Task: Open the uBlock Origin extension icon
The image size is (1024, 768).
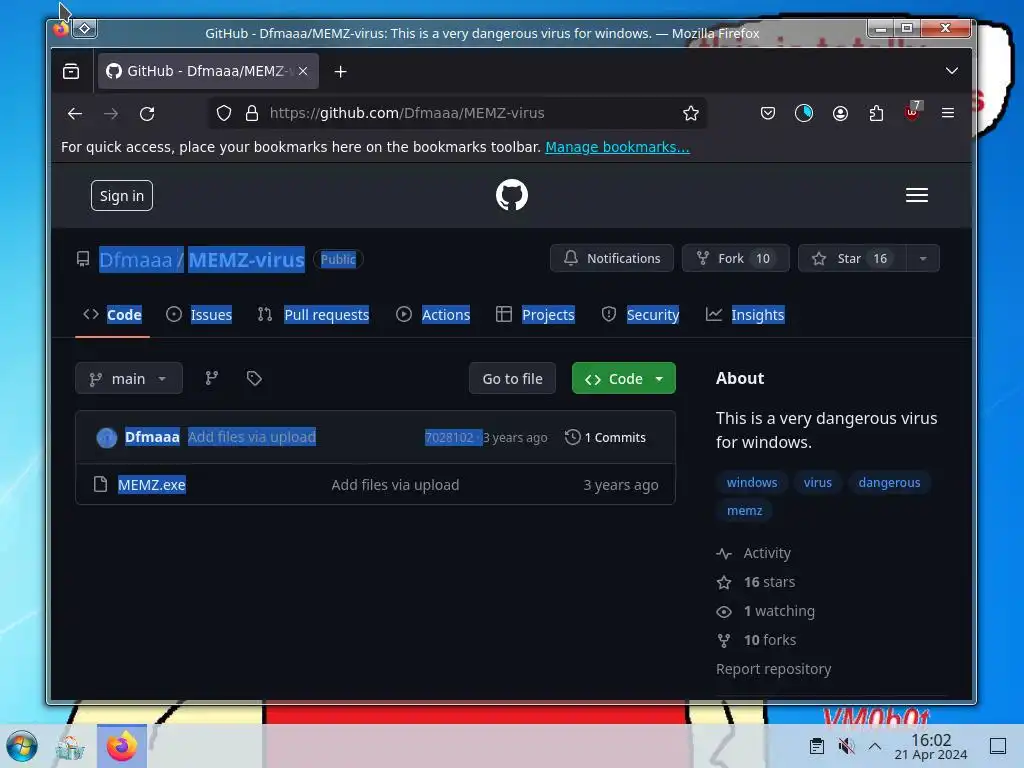Action: [912, 112]
